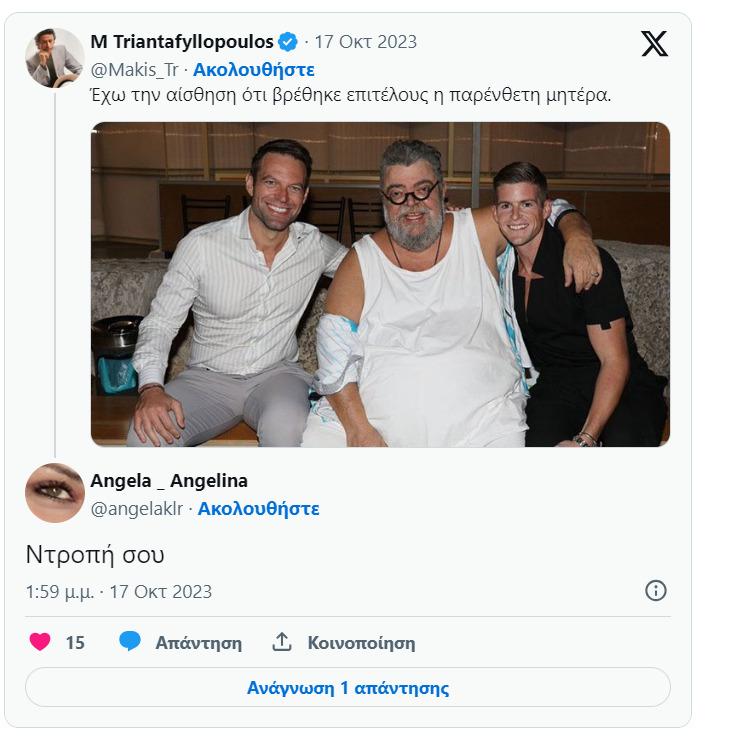Open Angela _ Angelina eye avatar
Screen dimensions: 748x747
[x=54, y=493]
